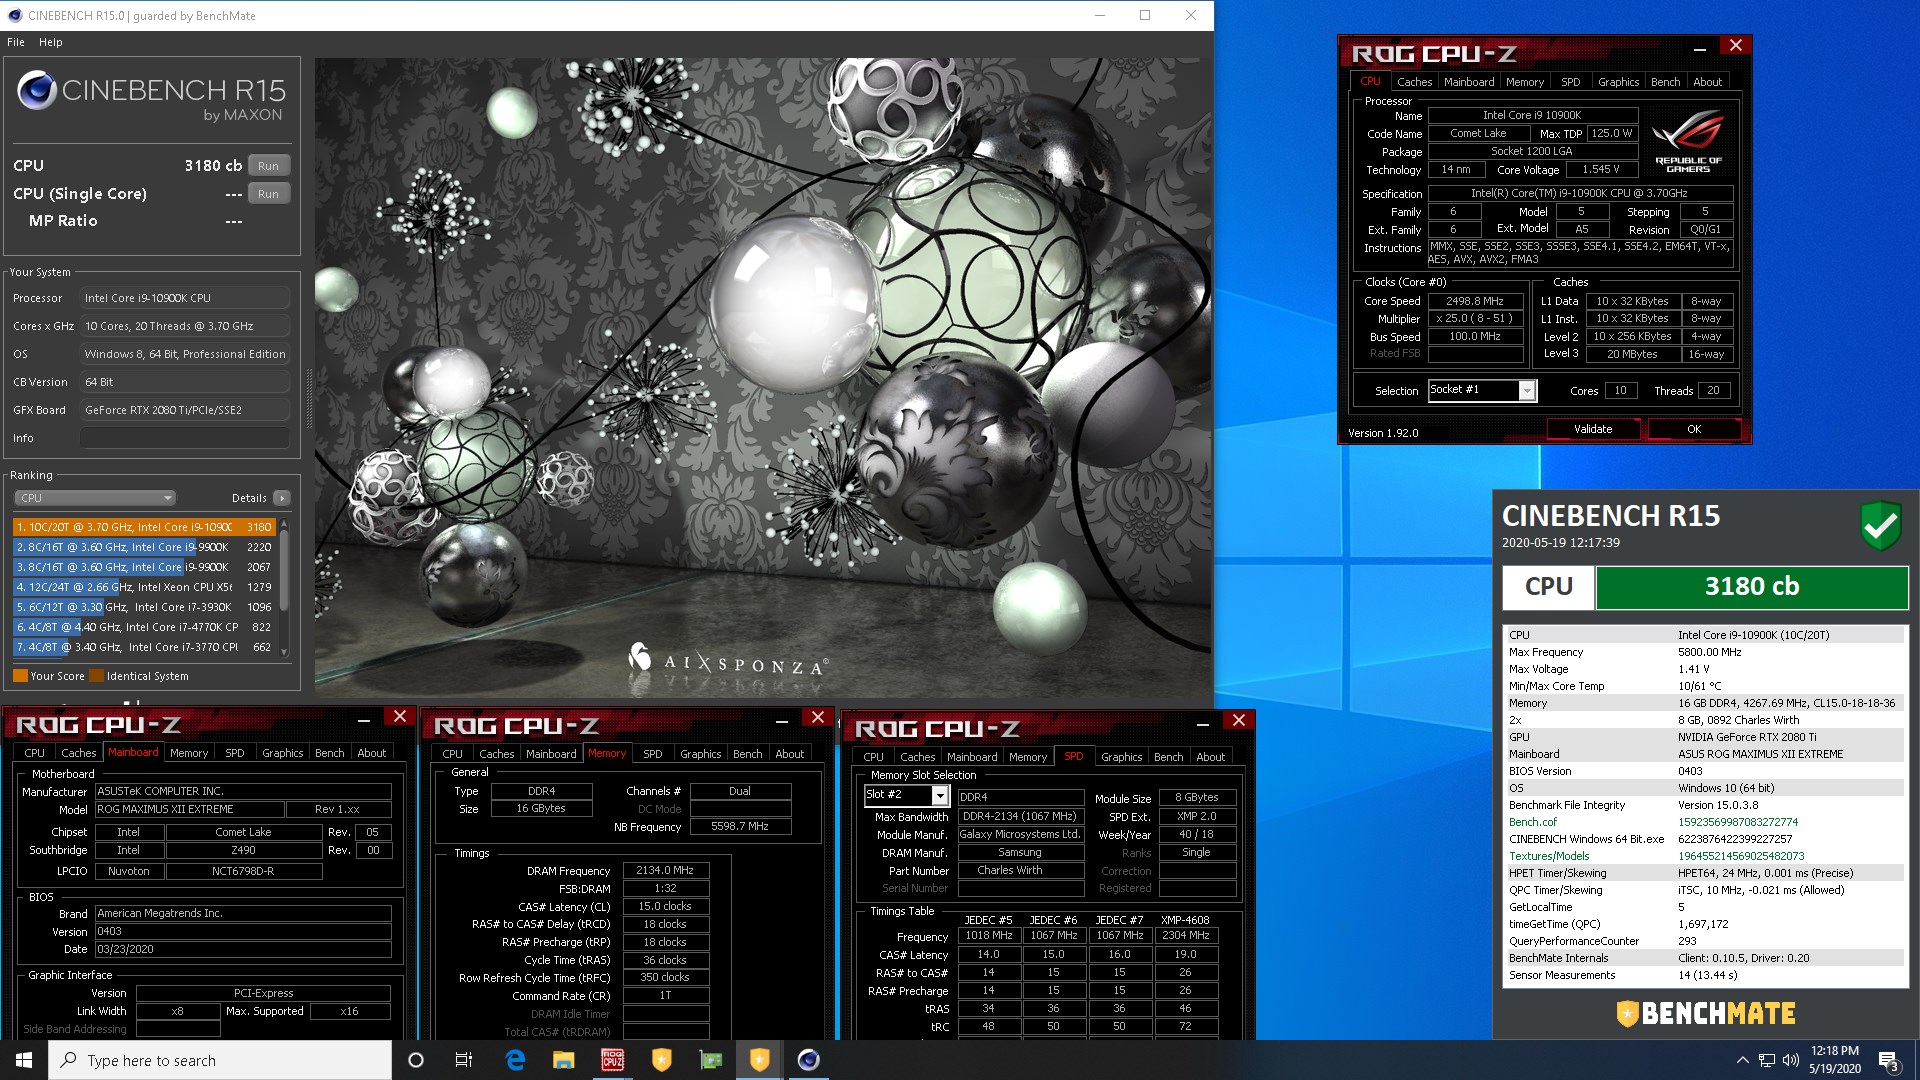Select ranking entry i7-3930K
1920x1080 pixels.
tap(144, 607)
